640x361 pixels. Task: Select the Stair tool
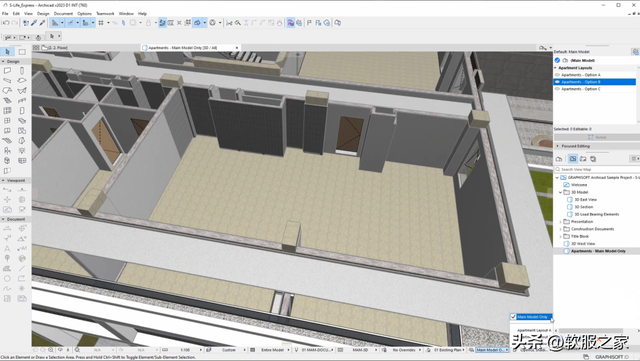[7, 100]
